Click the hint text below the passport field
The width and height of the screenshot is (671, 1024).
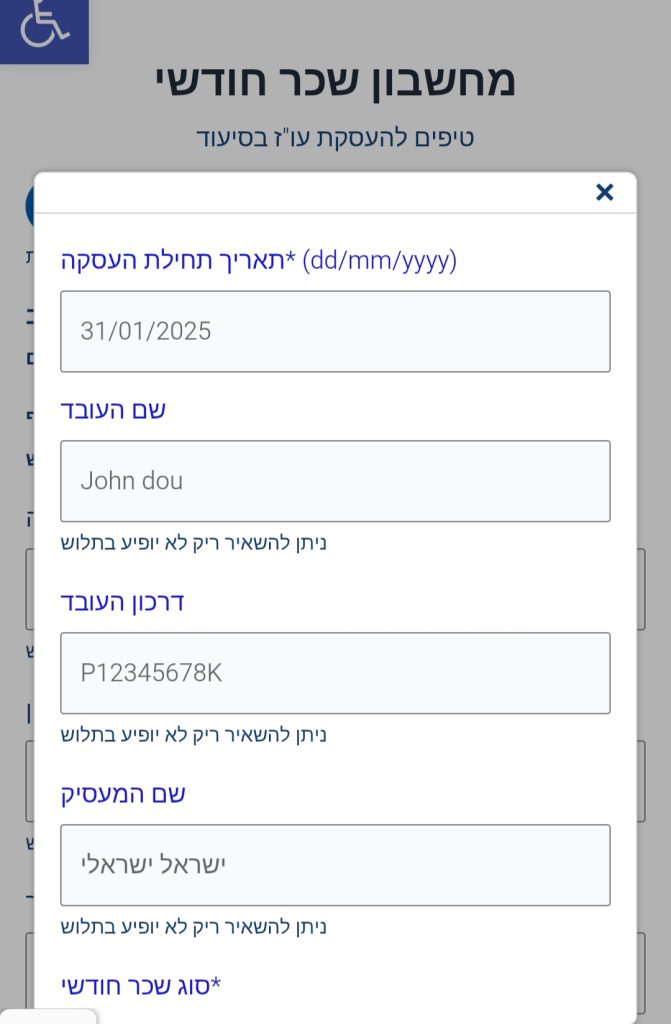point(194,735)
